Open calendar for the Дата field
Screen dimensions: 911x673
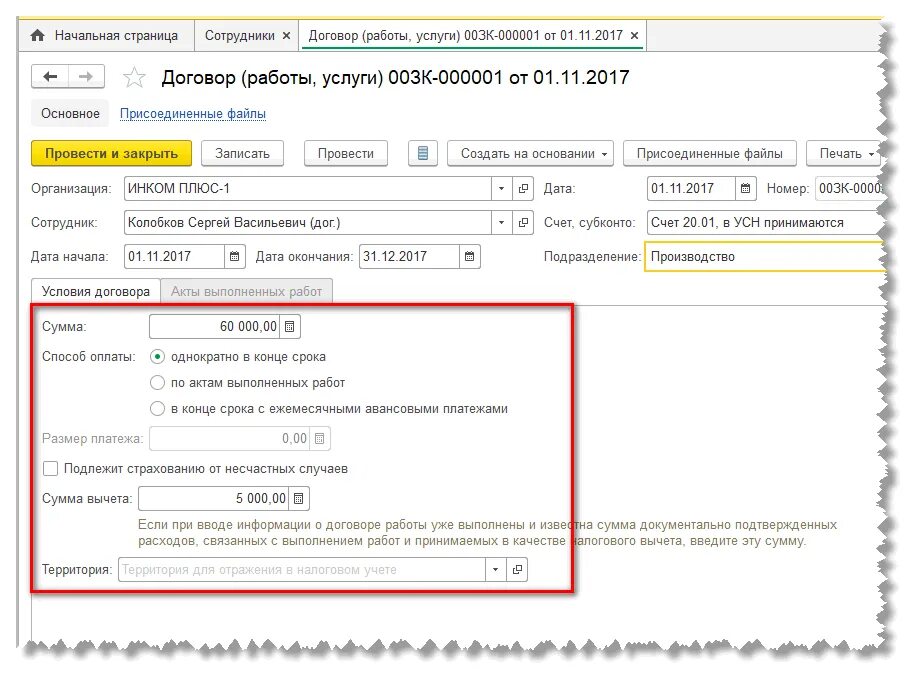tap(745, 188)
